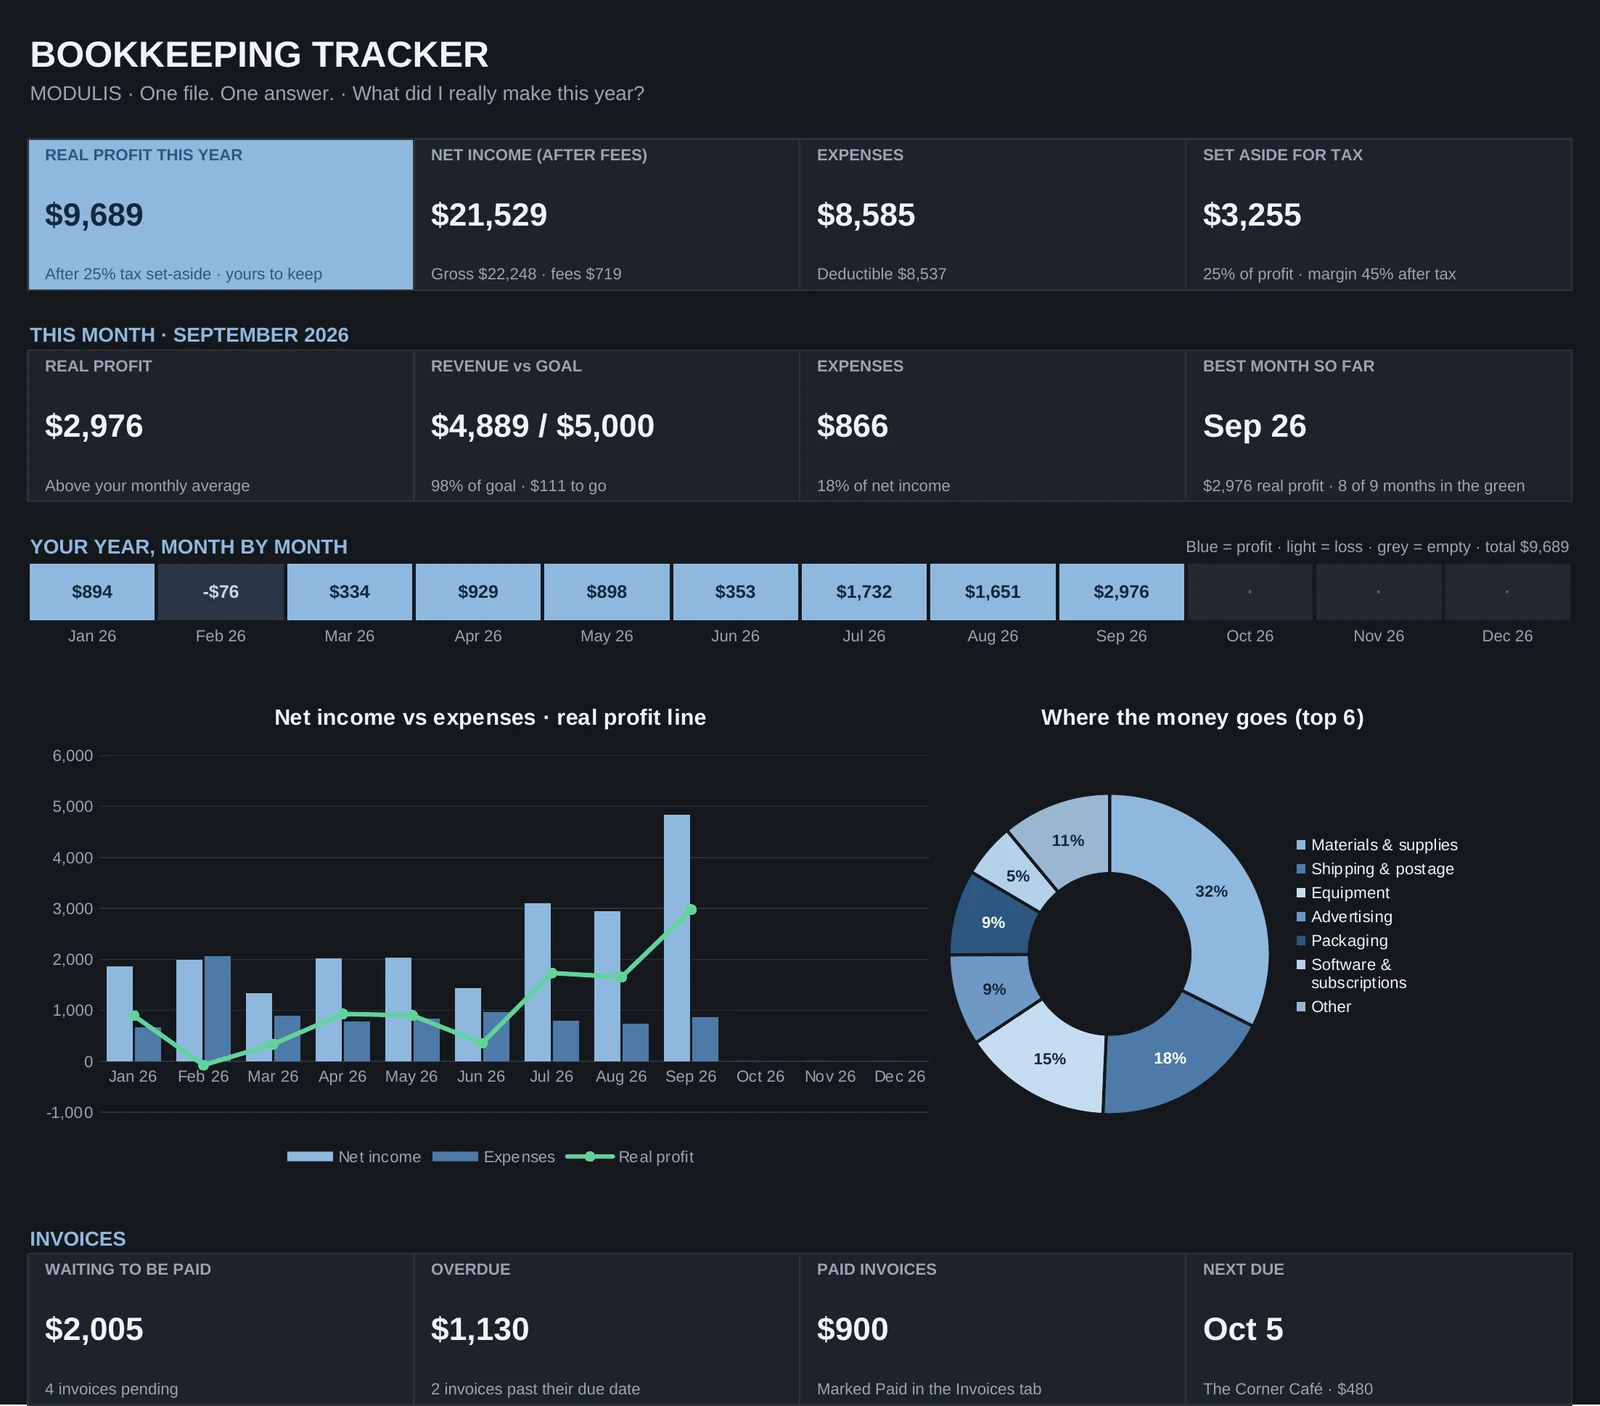The image size is (1600, 1406).
Task: Select the Set Aside For Tax $3,255 value
Action: [1252, 215]
